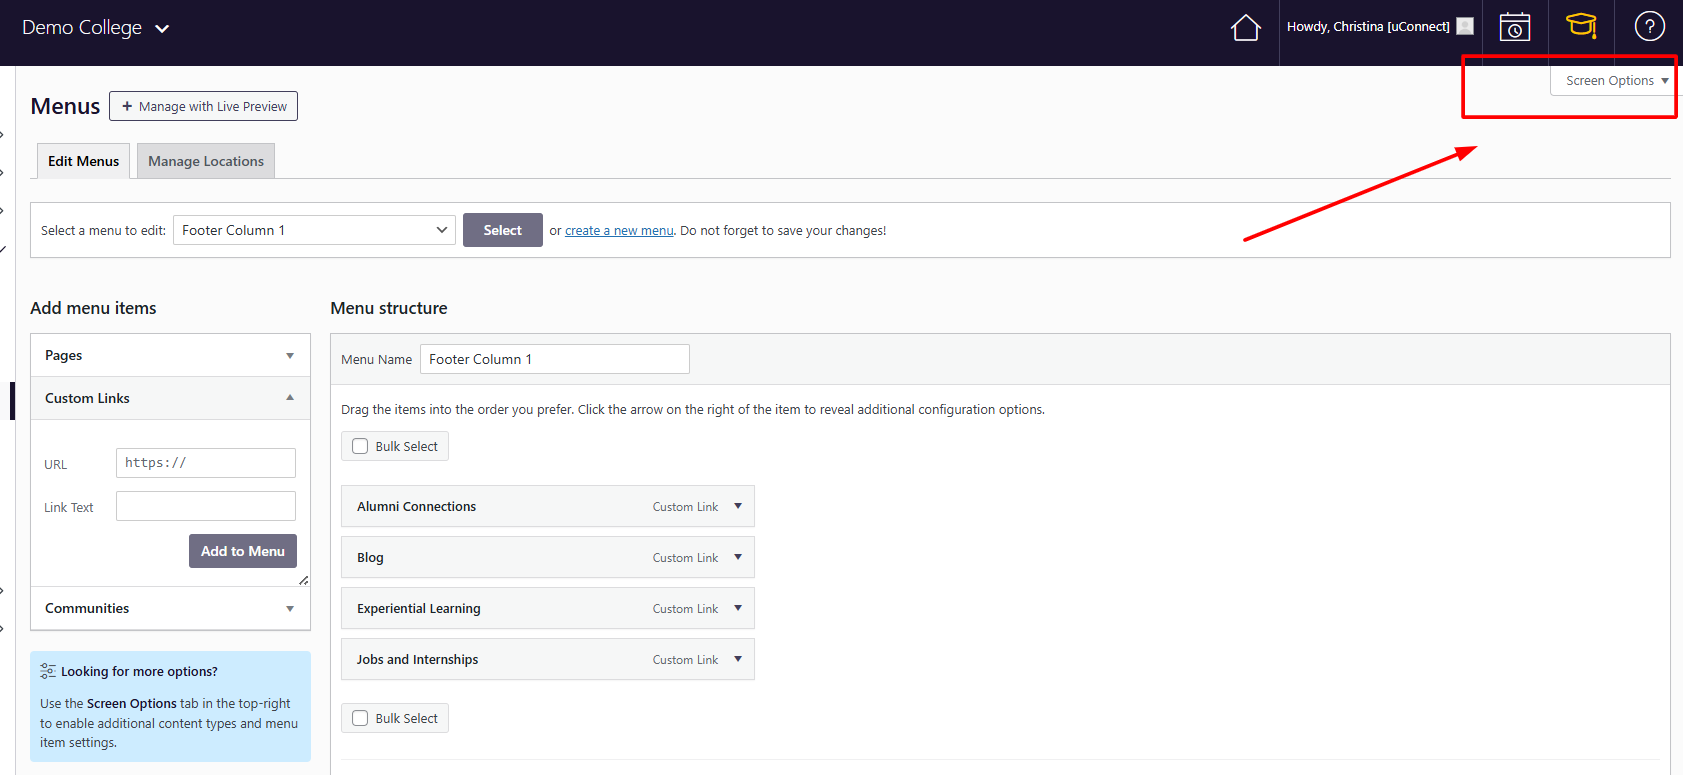This screenshot has width=1683, height=775.
Task: Open the Demo College site dropdown
Action: (x=95, y=28)
